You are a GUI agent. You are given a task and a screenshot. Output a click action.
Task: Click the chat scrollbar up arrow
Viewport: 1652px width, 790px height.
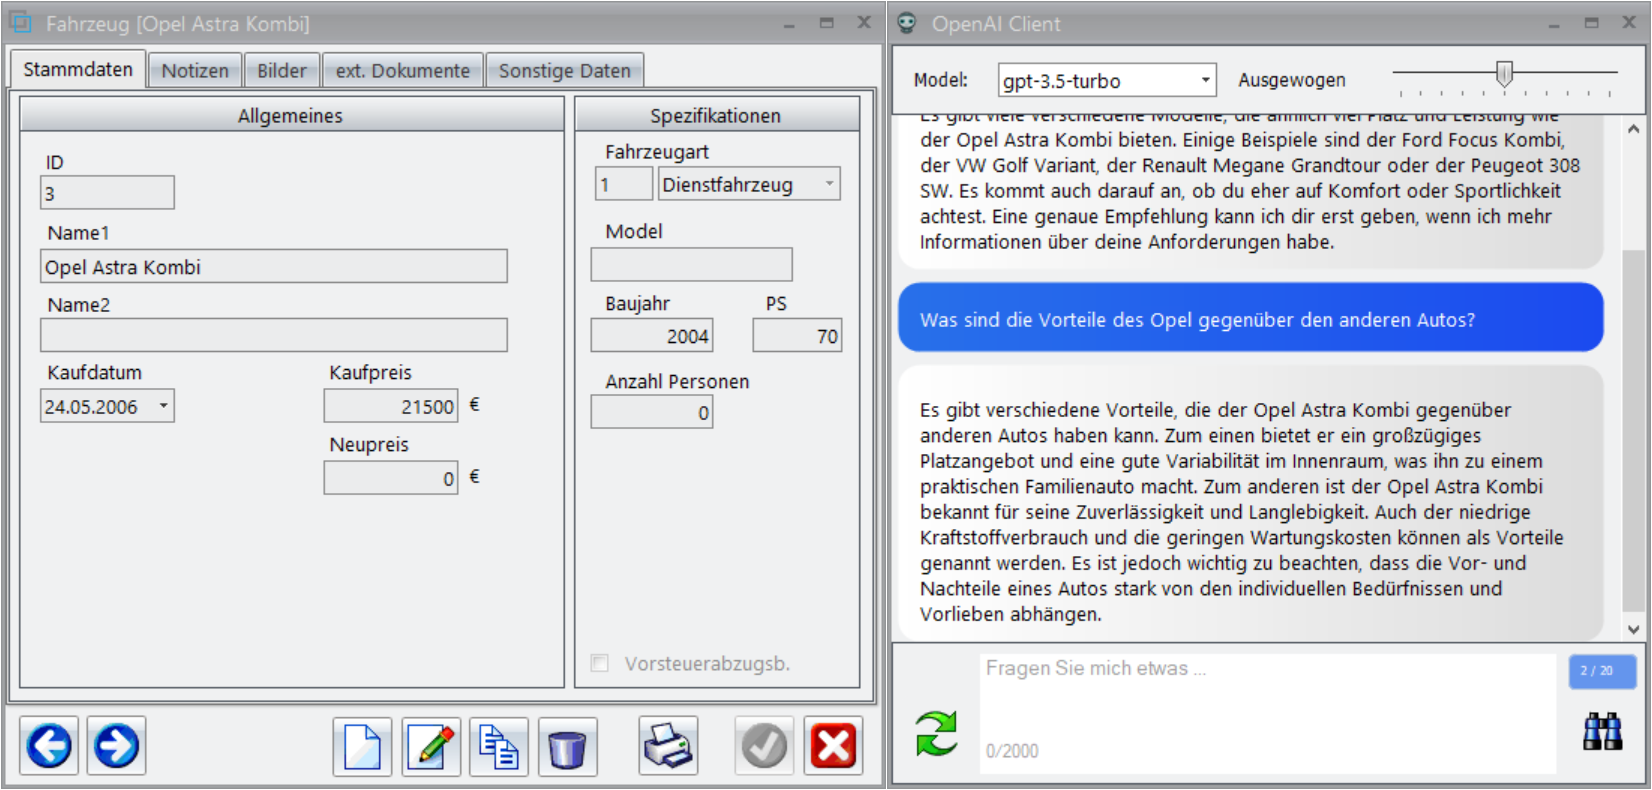(x=1633, y=129)
